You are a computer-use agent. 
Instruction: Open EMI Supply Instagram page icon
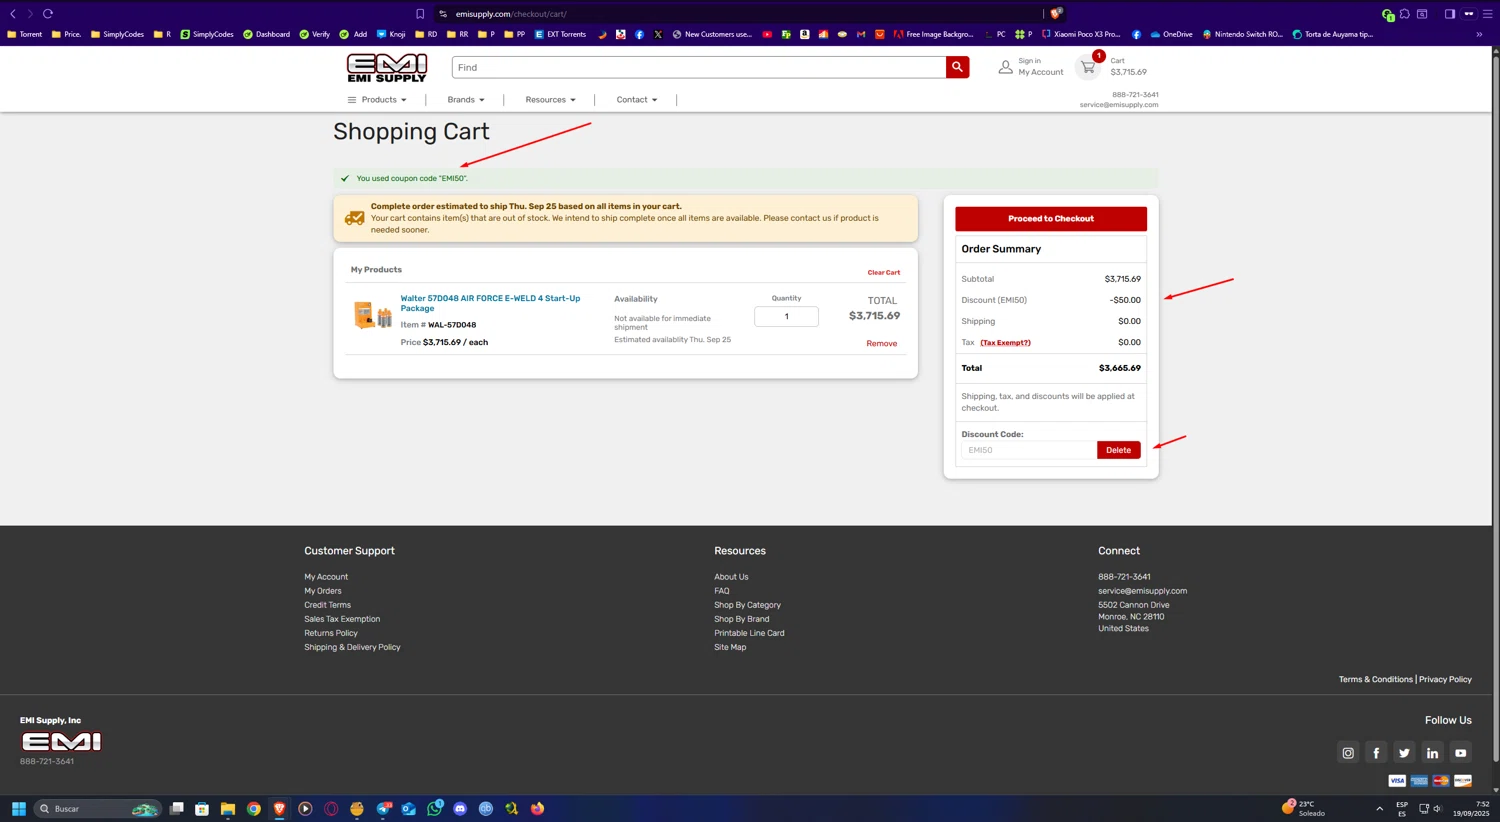point(1348,753)
